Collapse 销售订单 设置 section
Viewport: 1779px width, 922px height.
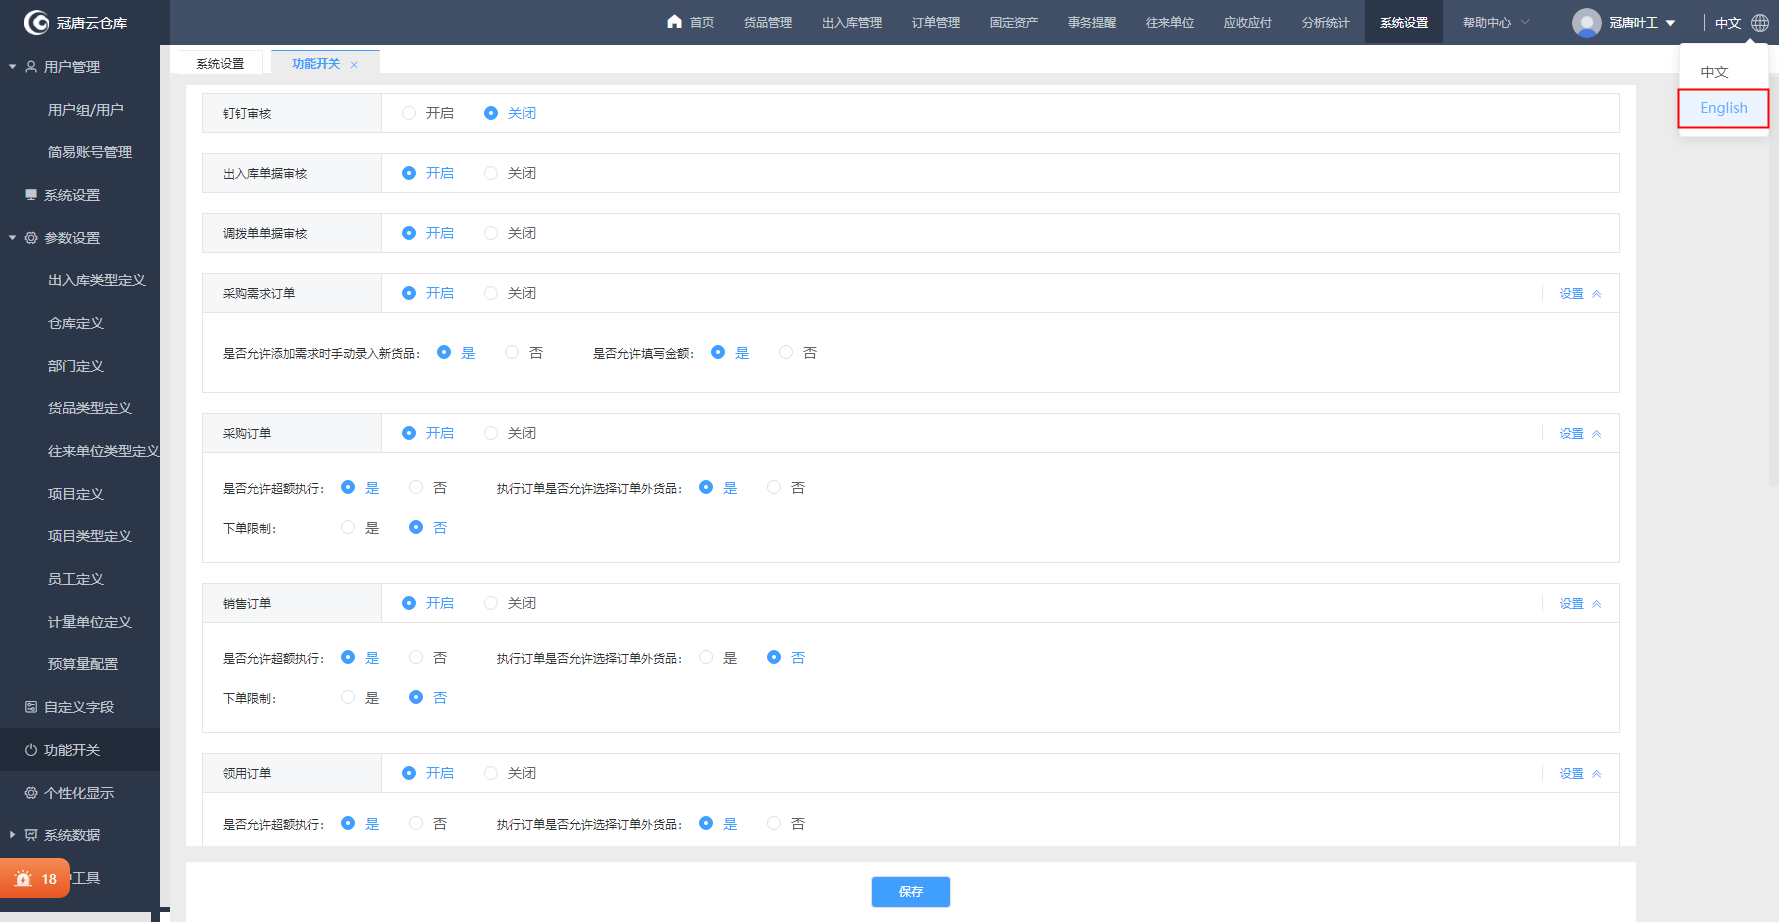(1580, 603)
